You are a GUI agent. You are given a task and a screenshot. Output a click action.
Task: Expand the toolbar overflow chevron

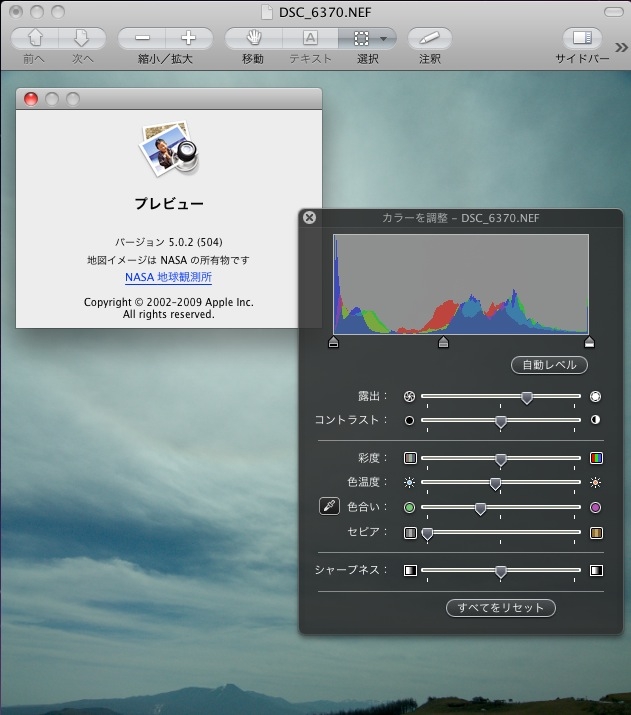pos(621,47)
